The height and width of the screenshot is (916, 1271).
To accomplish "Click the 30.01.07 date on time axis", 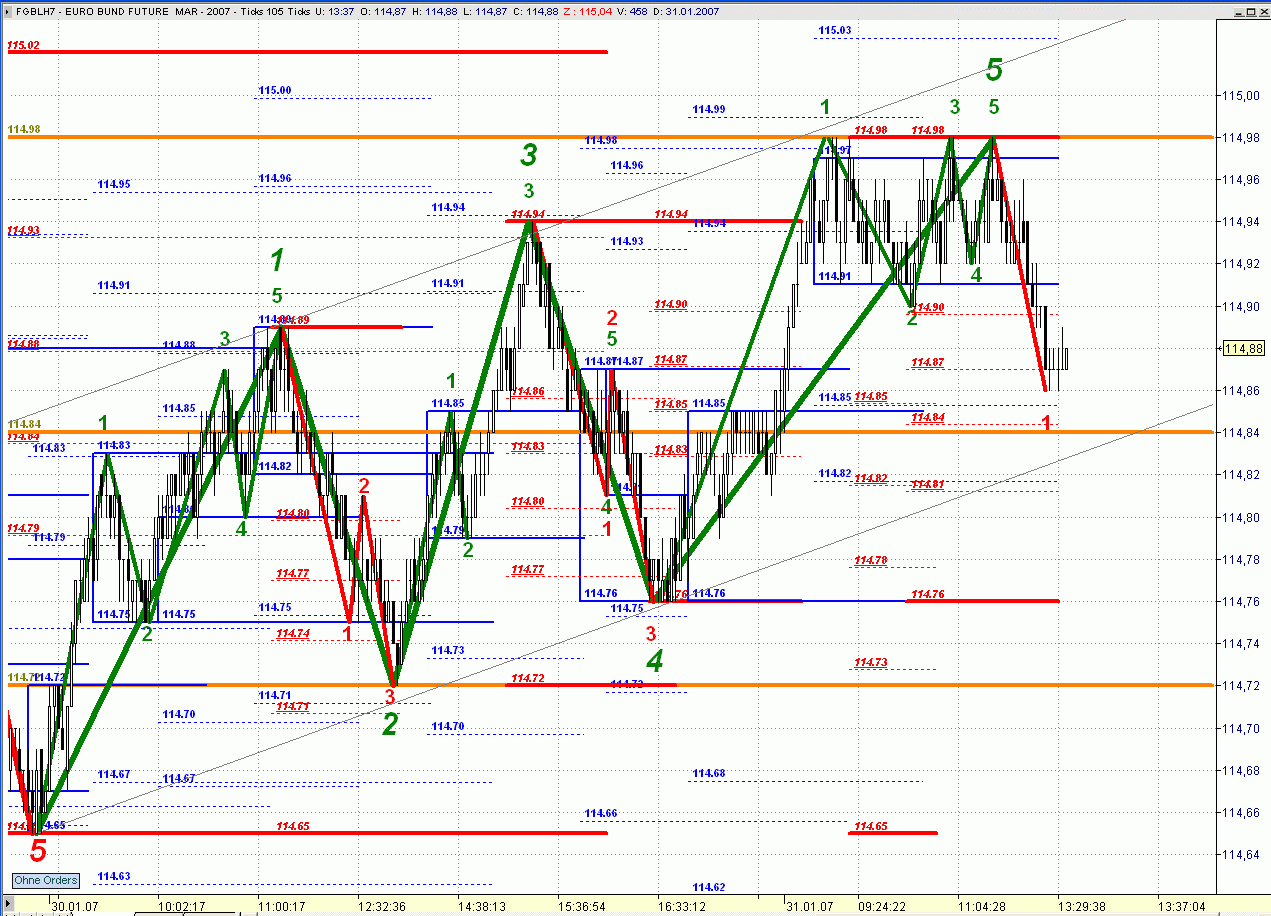I will pos(76,906).
